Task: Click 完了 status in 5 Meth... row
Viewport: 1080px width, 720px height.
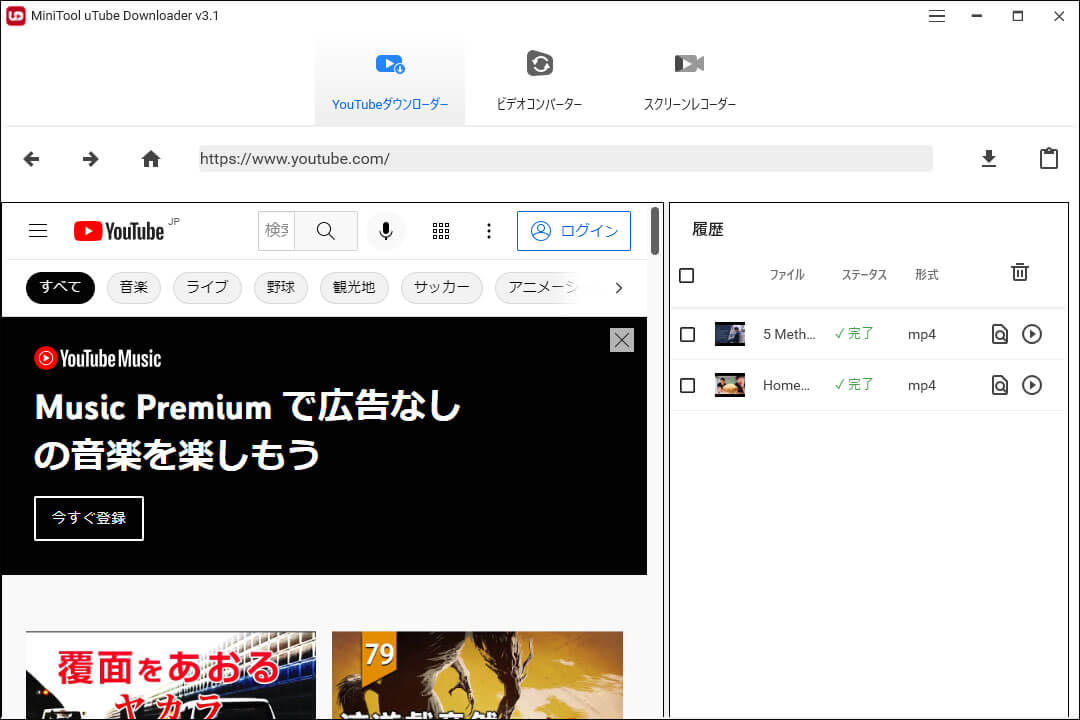Action: tap(854, 333)
